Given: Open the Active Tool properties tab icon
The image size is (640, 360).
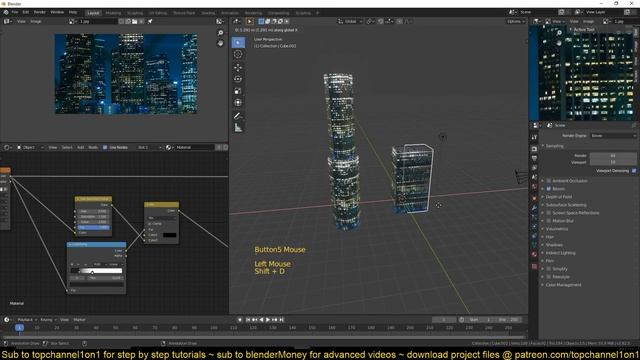Looking at the screenshot, I should click(534, 138).
